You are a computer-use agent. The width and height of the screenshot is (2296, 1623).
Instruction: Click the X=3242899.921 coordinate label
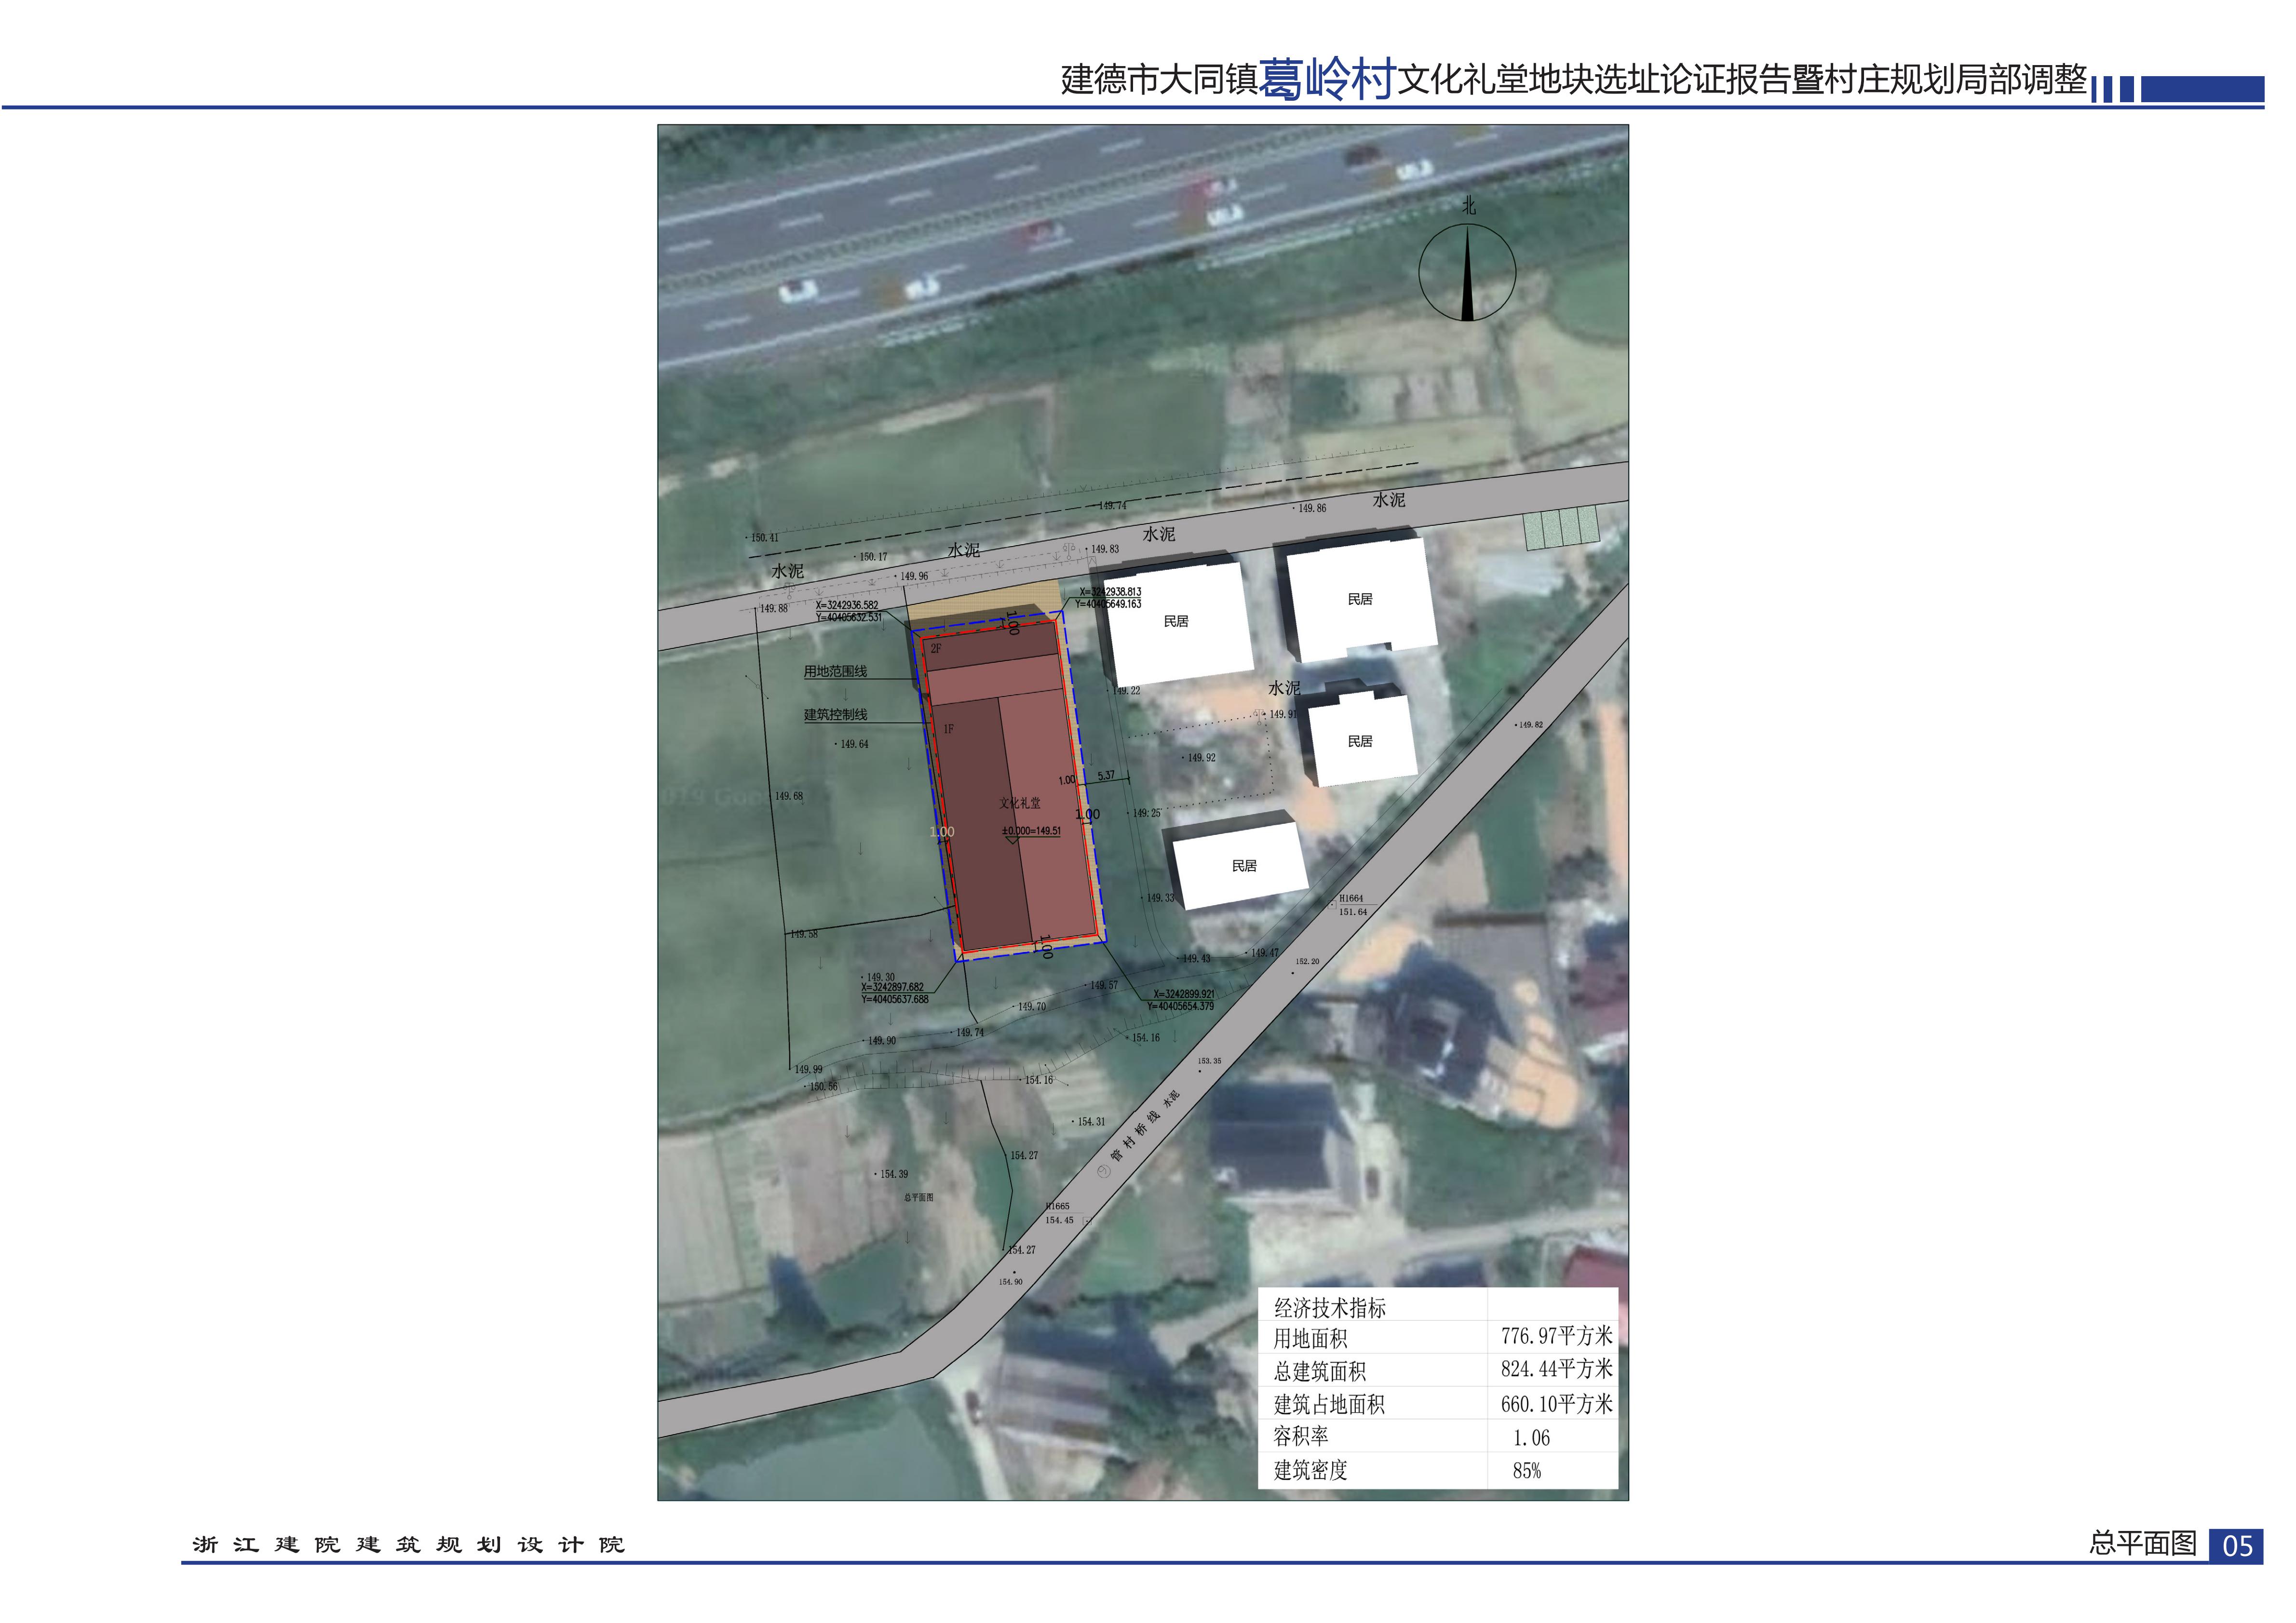[x=1184, y=994]
